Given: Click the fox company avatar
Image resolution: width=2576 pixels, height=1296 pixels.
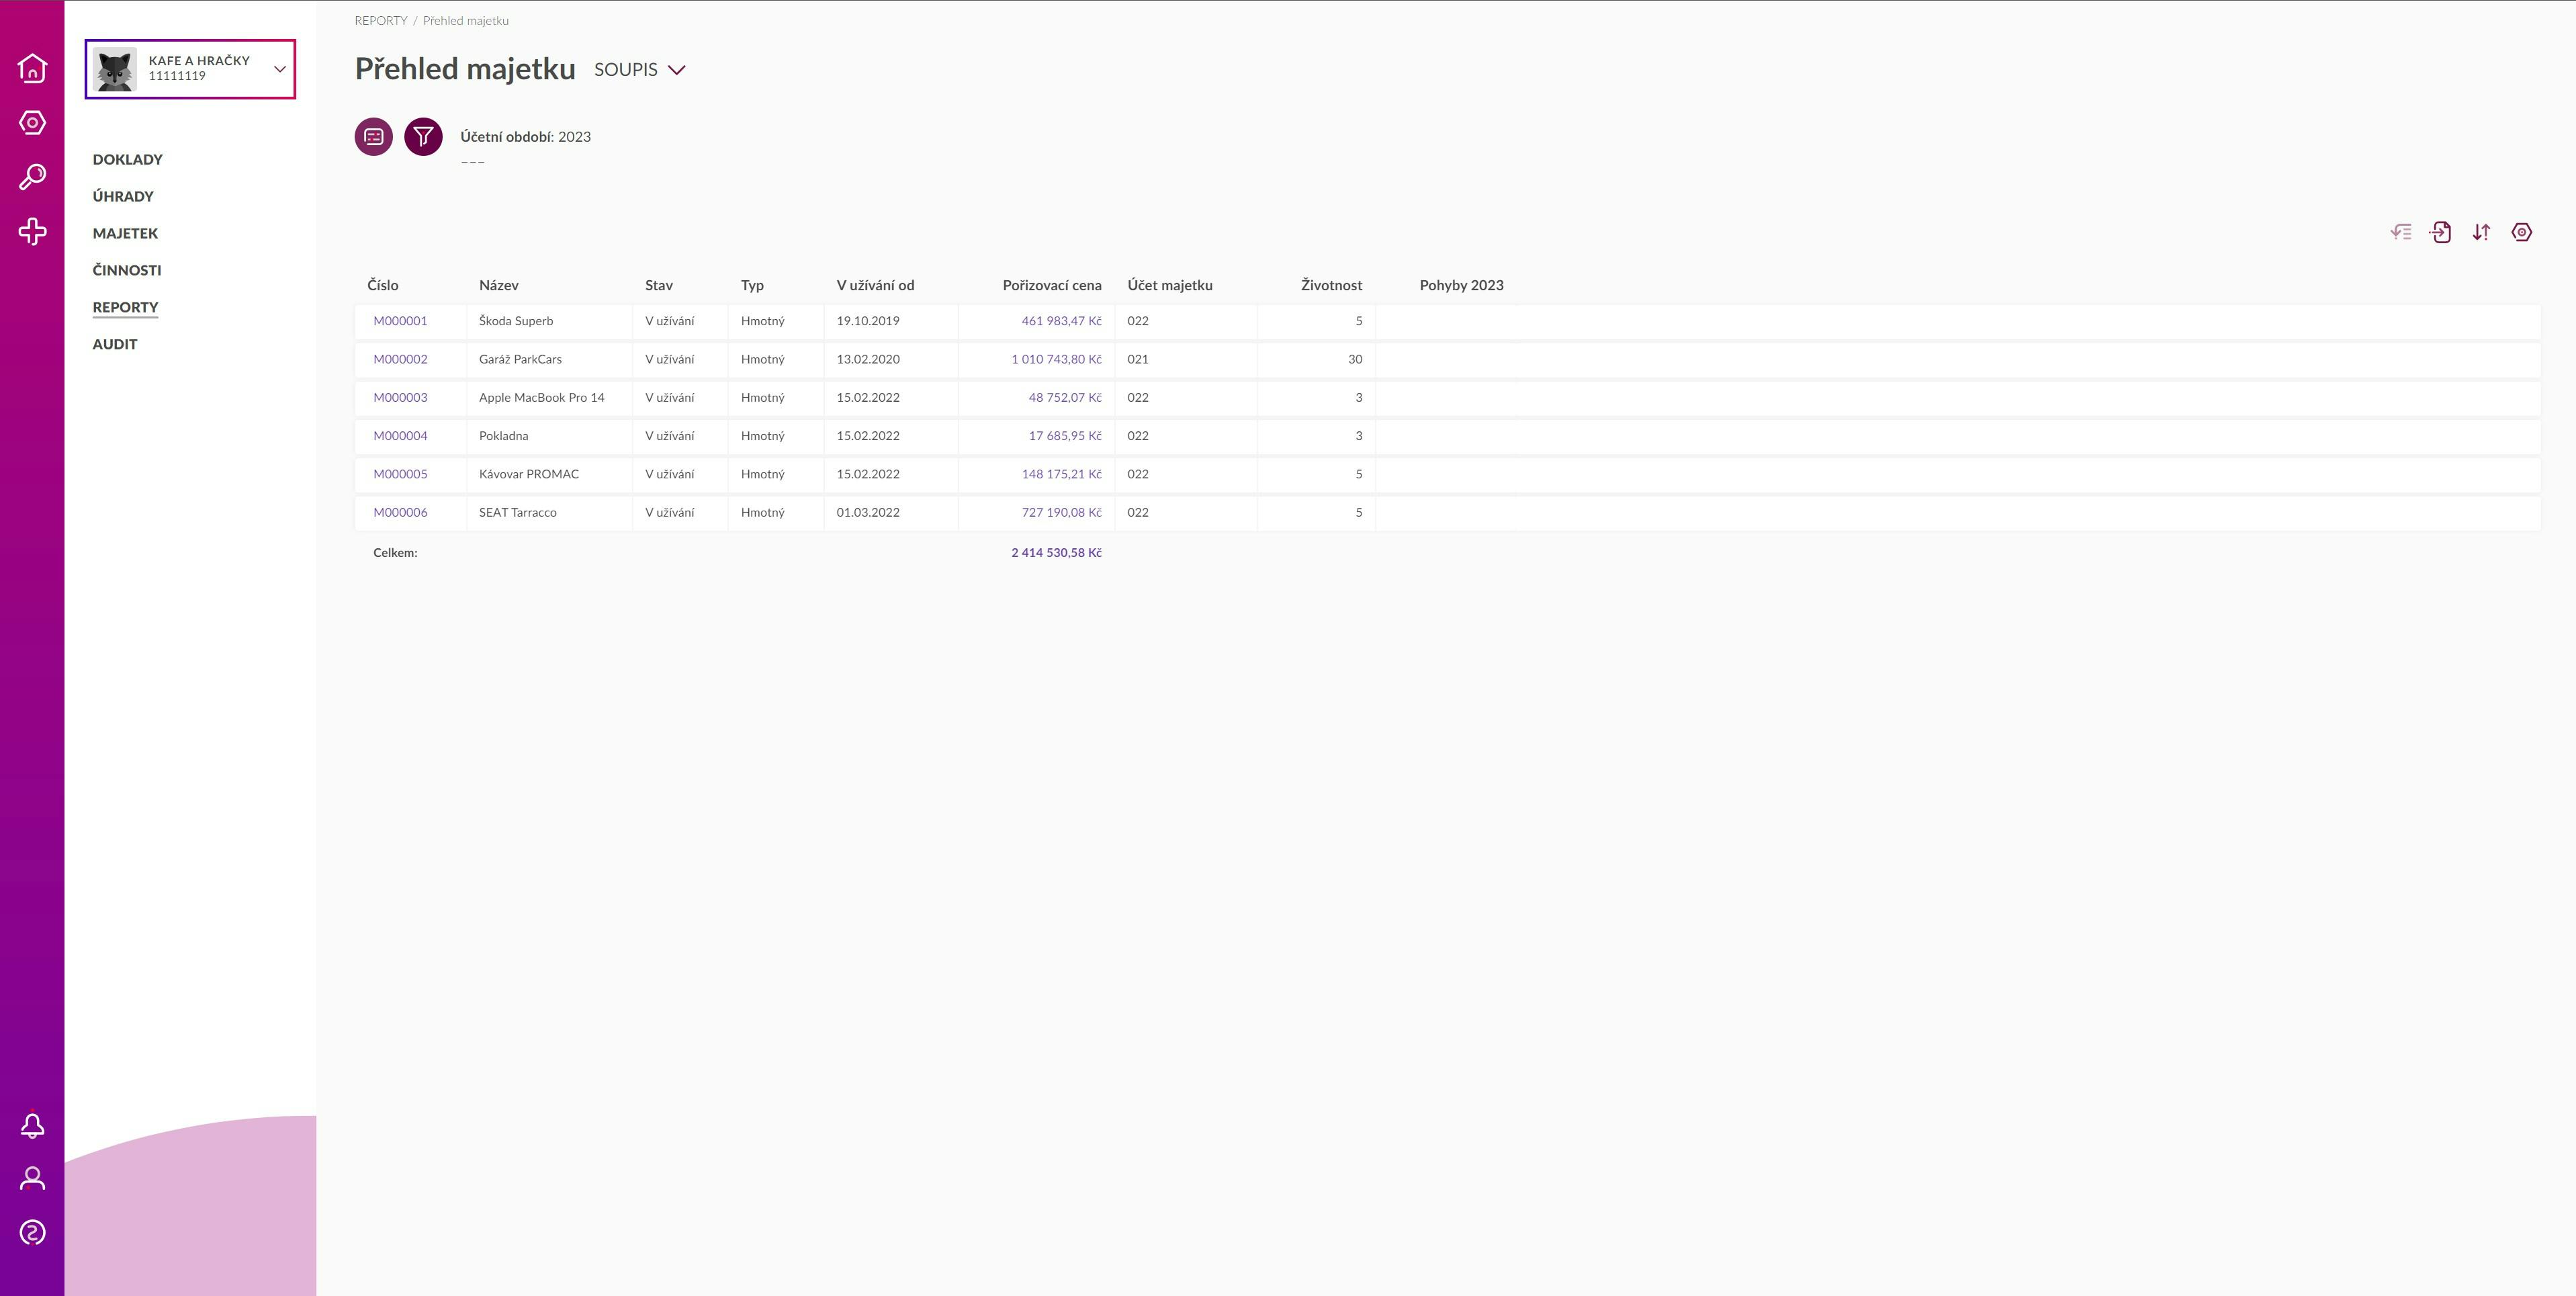Looking at the screenshot, I should tap(115, 70).
